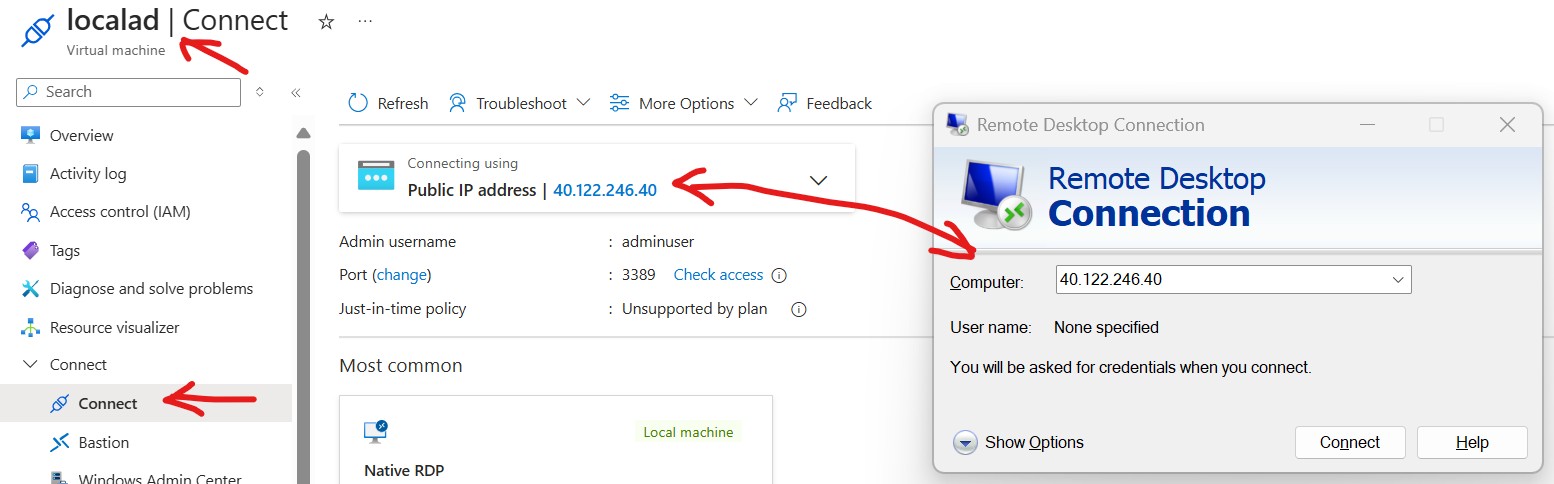Click the sidebar scrollbar up arrow

pos(304,134)
